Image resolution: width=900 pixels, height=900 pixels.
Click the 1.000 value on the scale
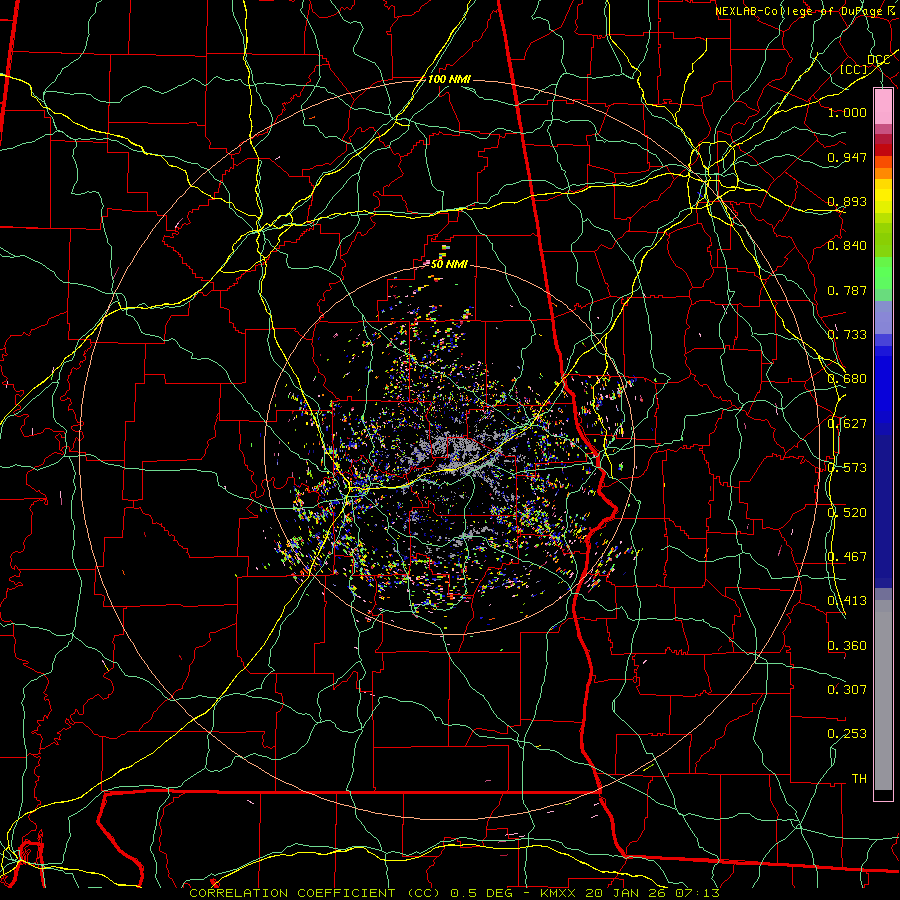[847, 112]
